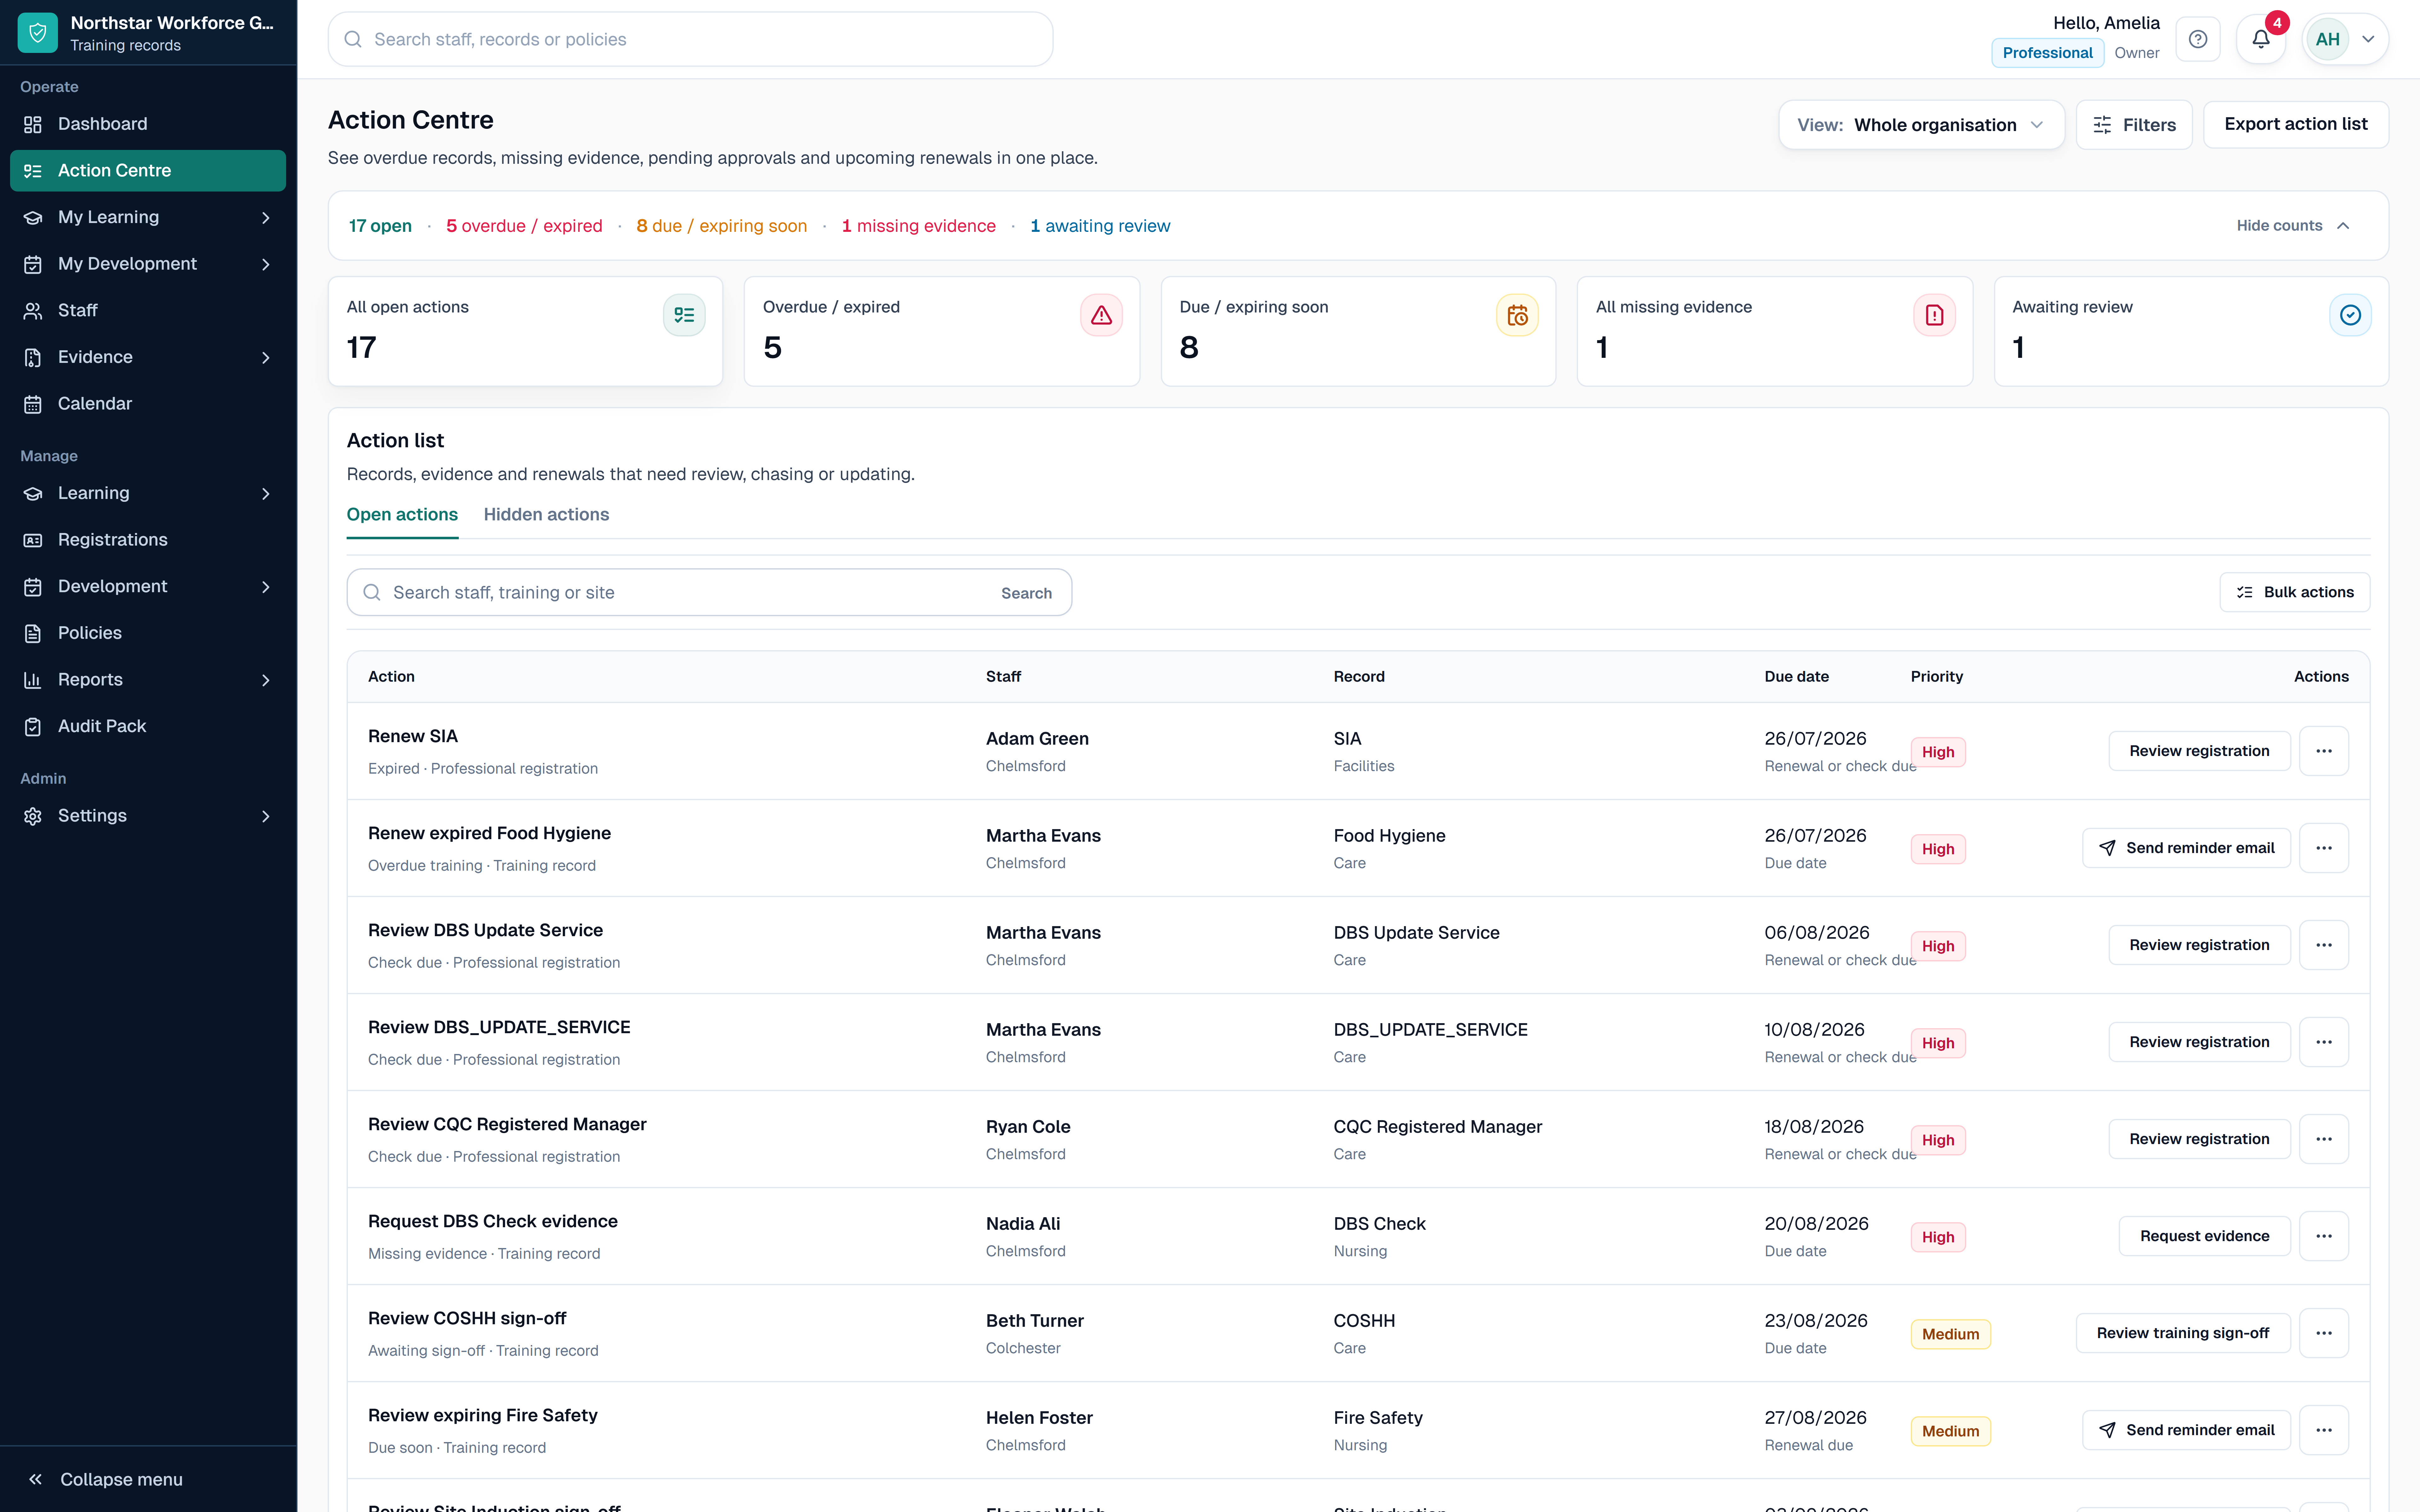Switch to the Hidden actions tab

[546, 515]
